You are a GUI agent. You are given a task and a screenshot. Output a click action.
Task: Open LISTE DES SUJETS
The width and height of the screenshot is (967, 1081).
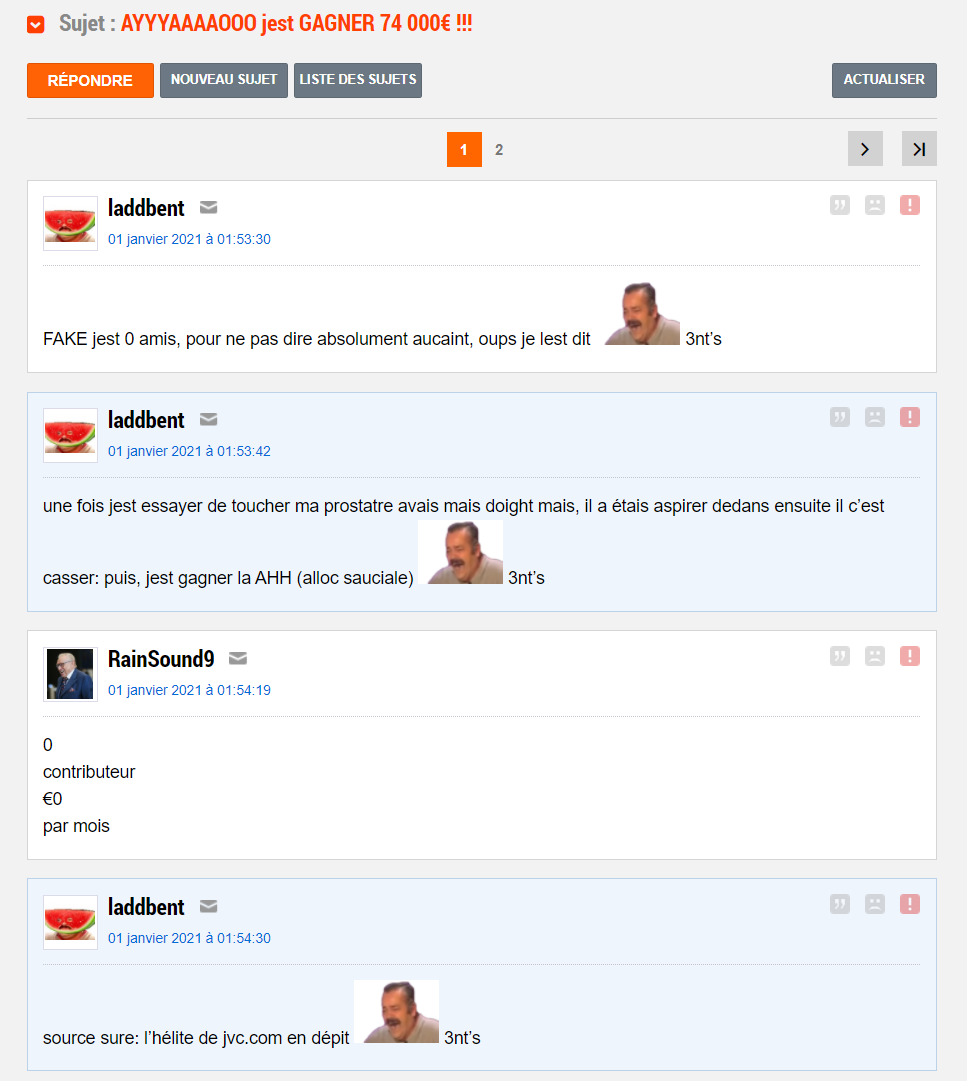tap(358, 80)
